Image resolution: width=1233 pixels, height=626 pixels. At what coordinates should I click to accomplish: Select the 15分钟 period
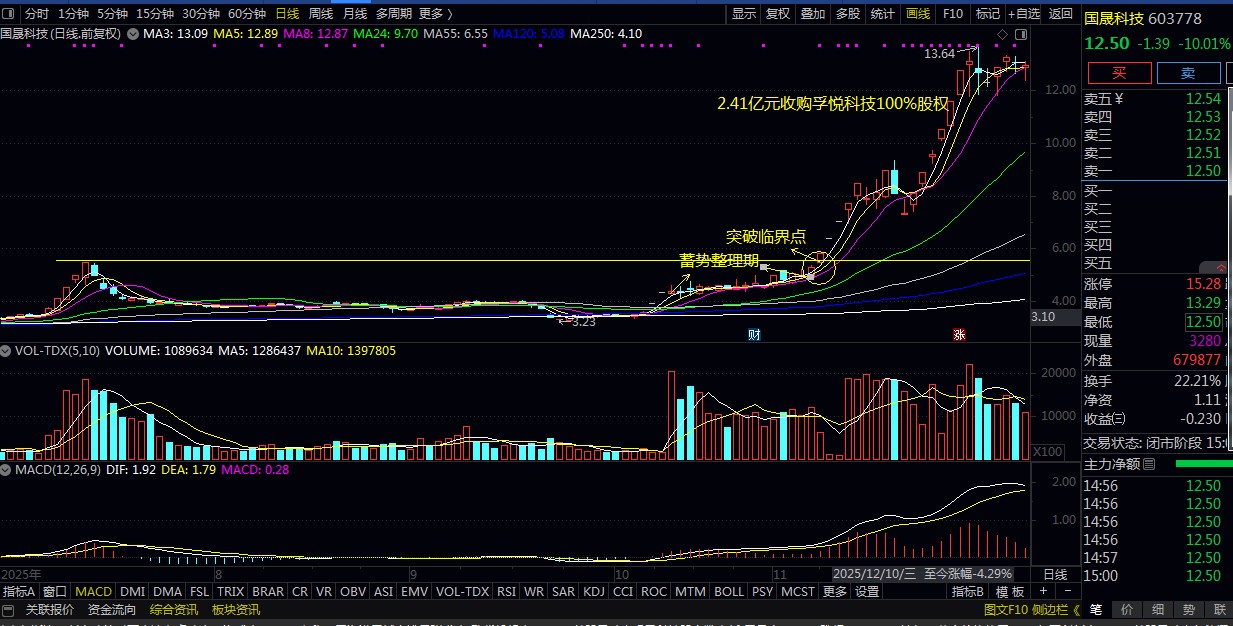[155, 14]
